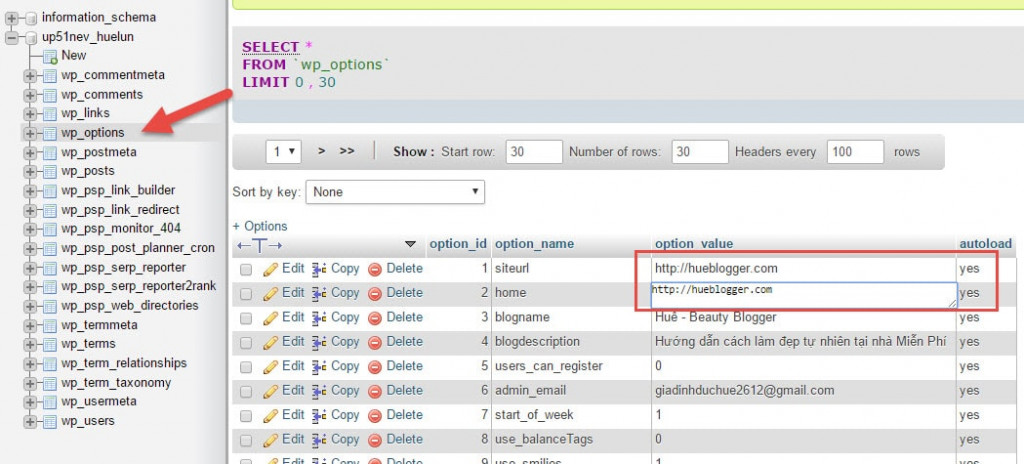
Task: Click the table icon next to wp_options
Action: (50, 133)
